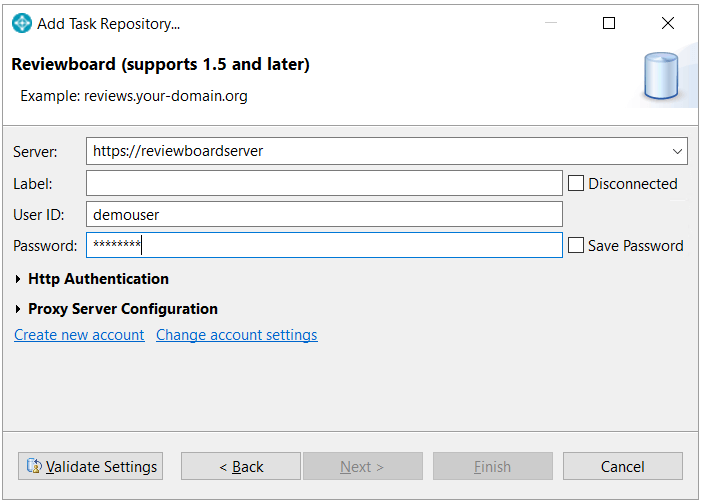Viewport: 704px width, 501px height.
Task: Click the Validate Settings button
Action: tap(90, 466)
